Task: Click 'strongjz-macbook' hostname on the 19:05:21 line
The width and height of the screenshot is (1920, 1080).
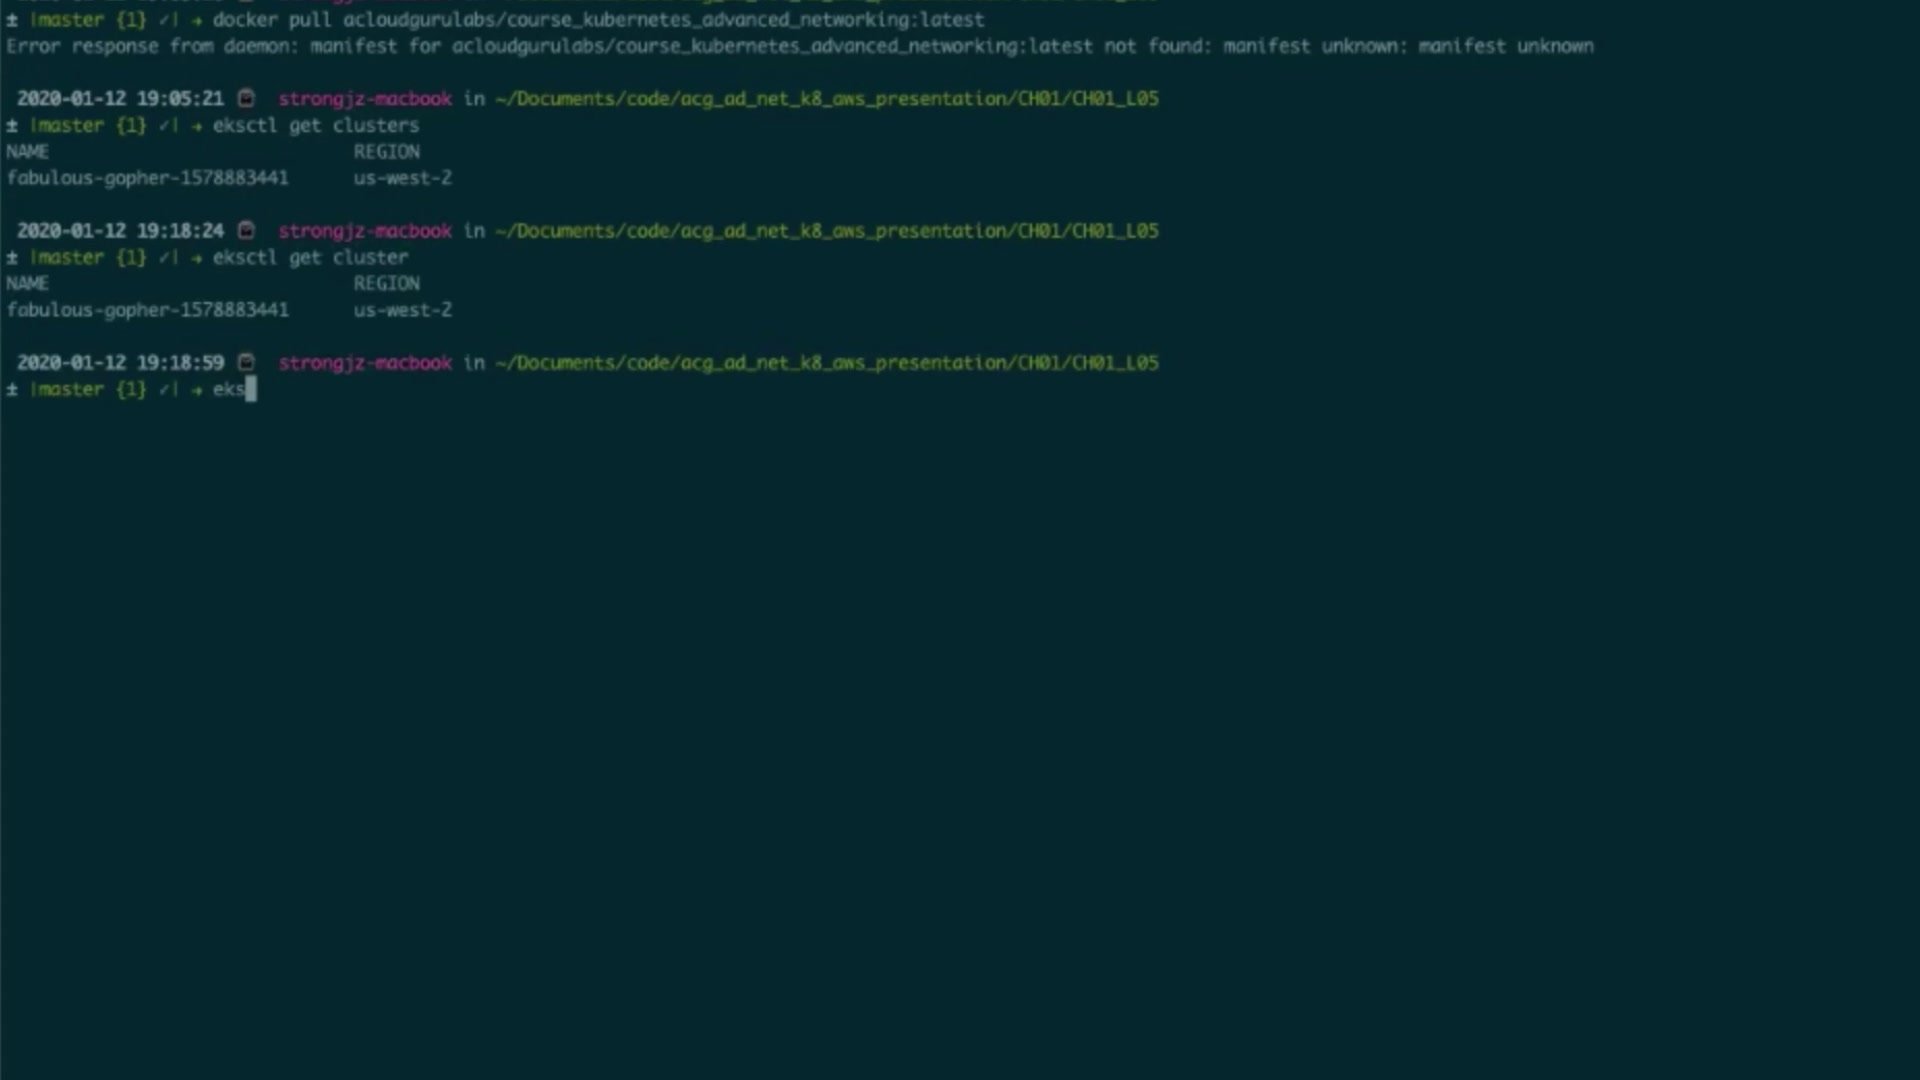Action: pos(364,98)
